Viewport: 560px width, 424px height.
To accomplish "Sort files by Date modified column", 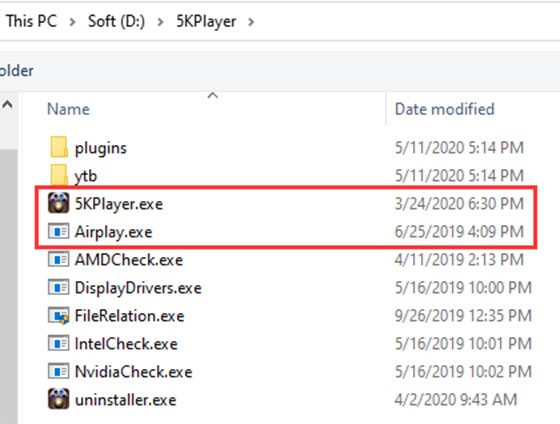I will [444, 109].
